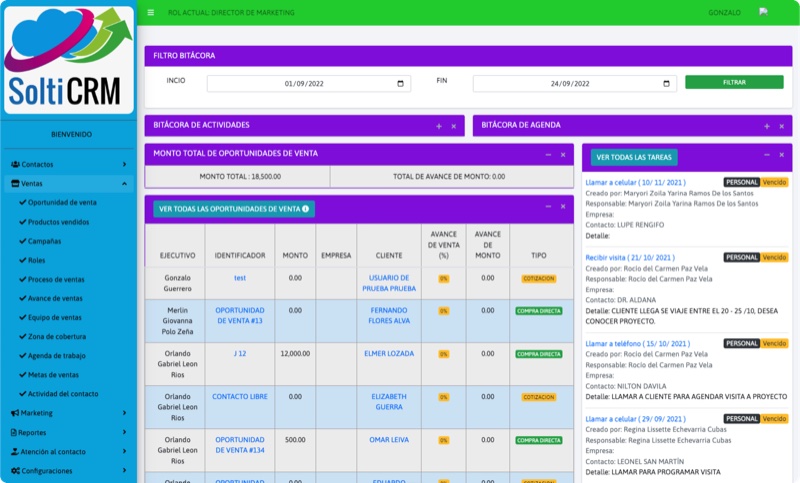The image size is (800, 483).
Task: Open Avance de ventas menu item
Action: [51, 298]
